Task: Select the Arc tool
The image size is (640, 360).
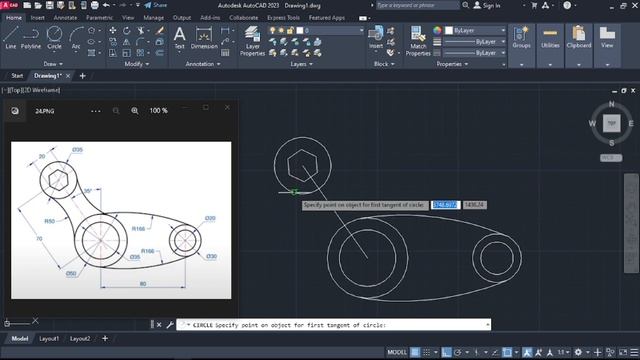Action: (x=76, y=38)
